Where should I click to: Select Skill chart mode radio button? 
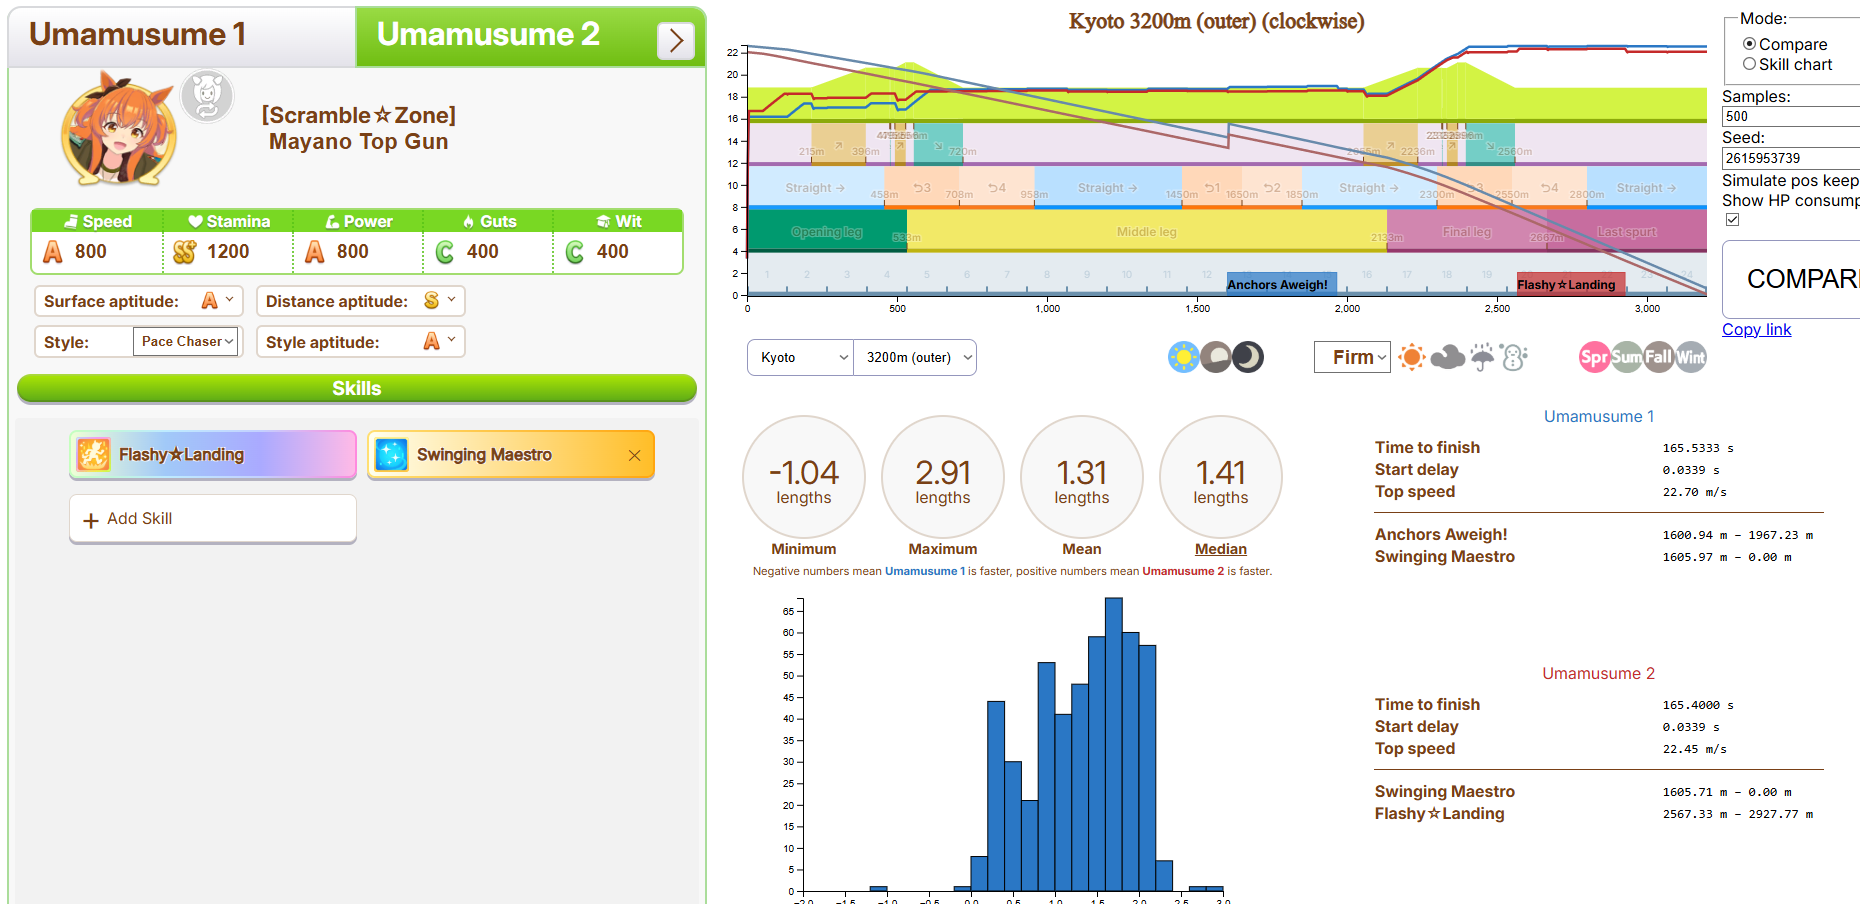[1749, 64]
